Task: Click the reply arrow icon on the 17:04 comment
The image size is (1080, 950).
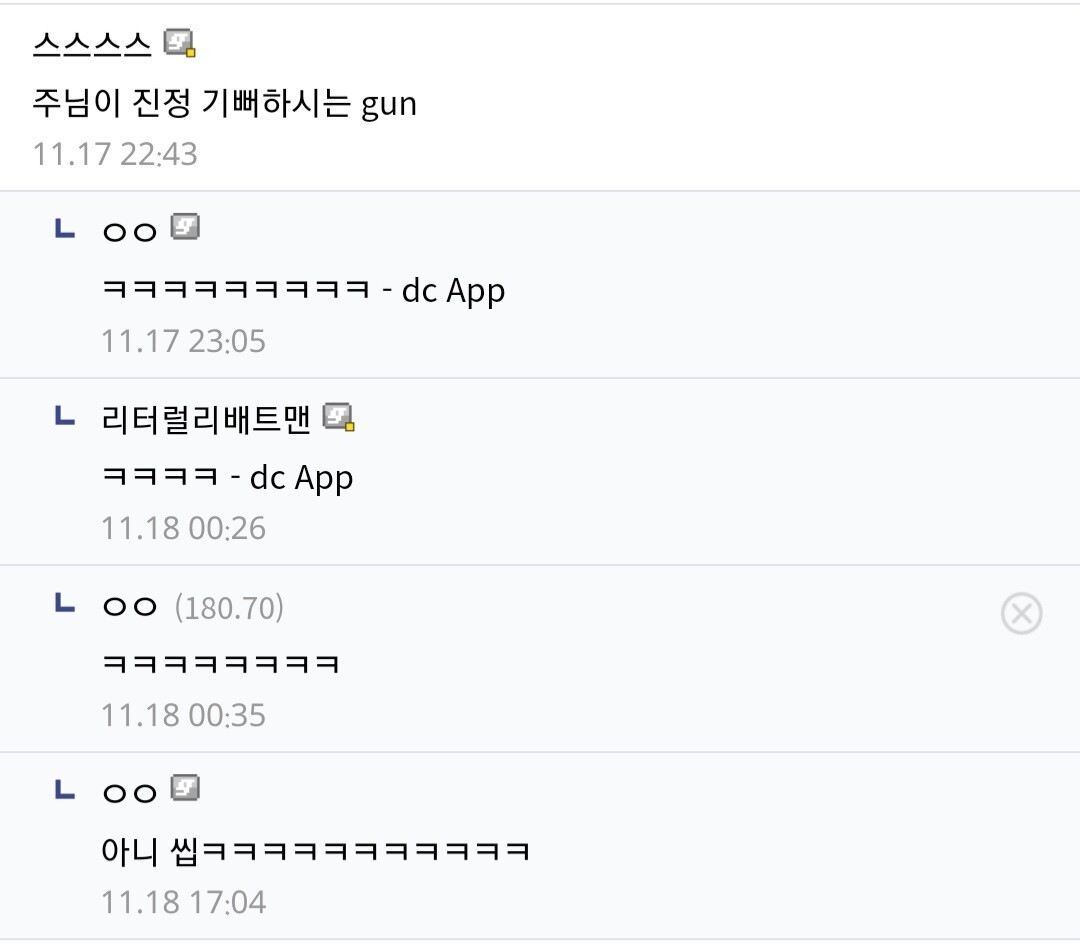Action: (x=64, y=790)
